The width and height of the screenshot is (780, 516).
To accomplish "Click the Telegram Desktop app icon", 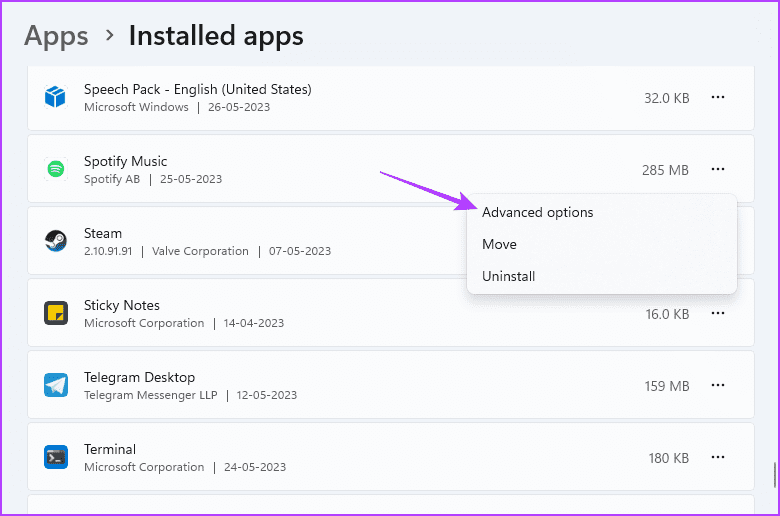I will pos(55,385).
